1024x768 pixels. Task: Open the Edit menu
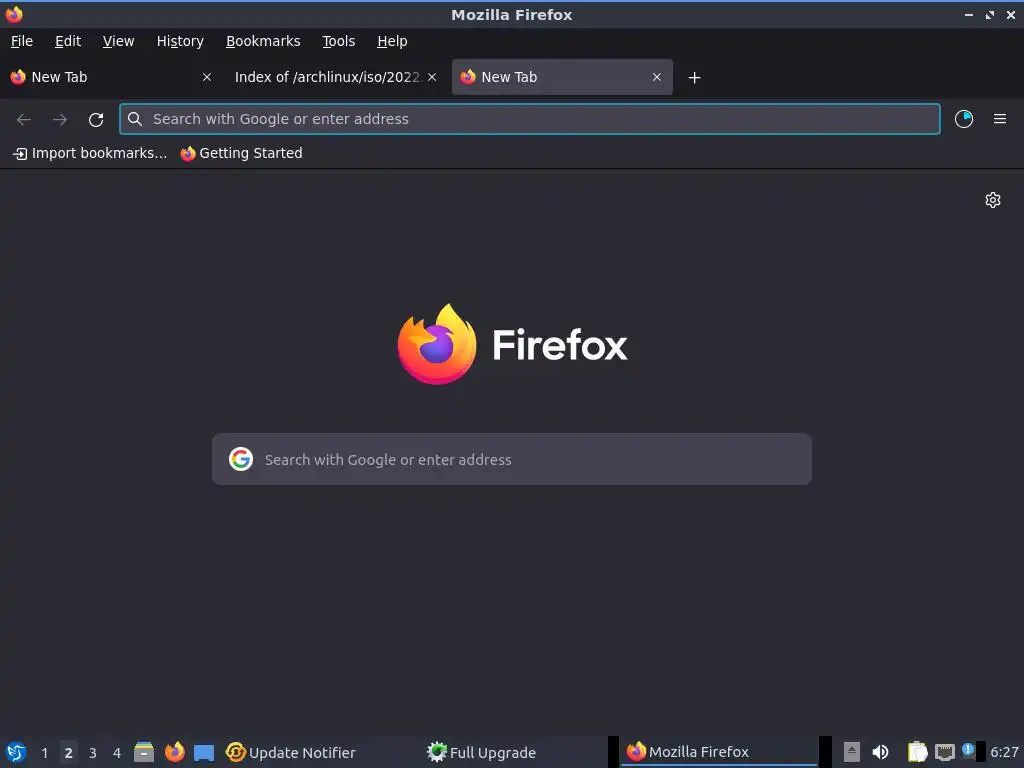coord(68,41)
